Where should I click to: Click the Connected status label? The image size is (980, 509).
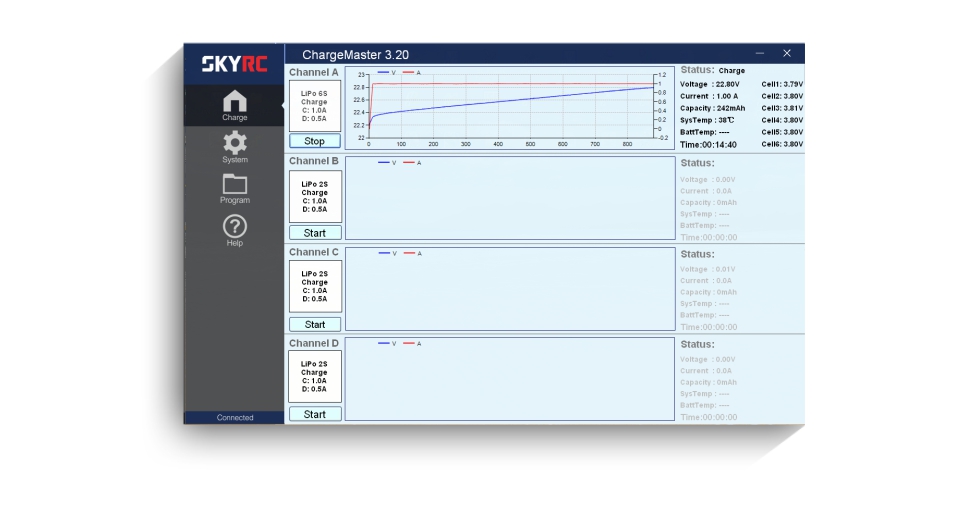point(234,418)
